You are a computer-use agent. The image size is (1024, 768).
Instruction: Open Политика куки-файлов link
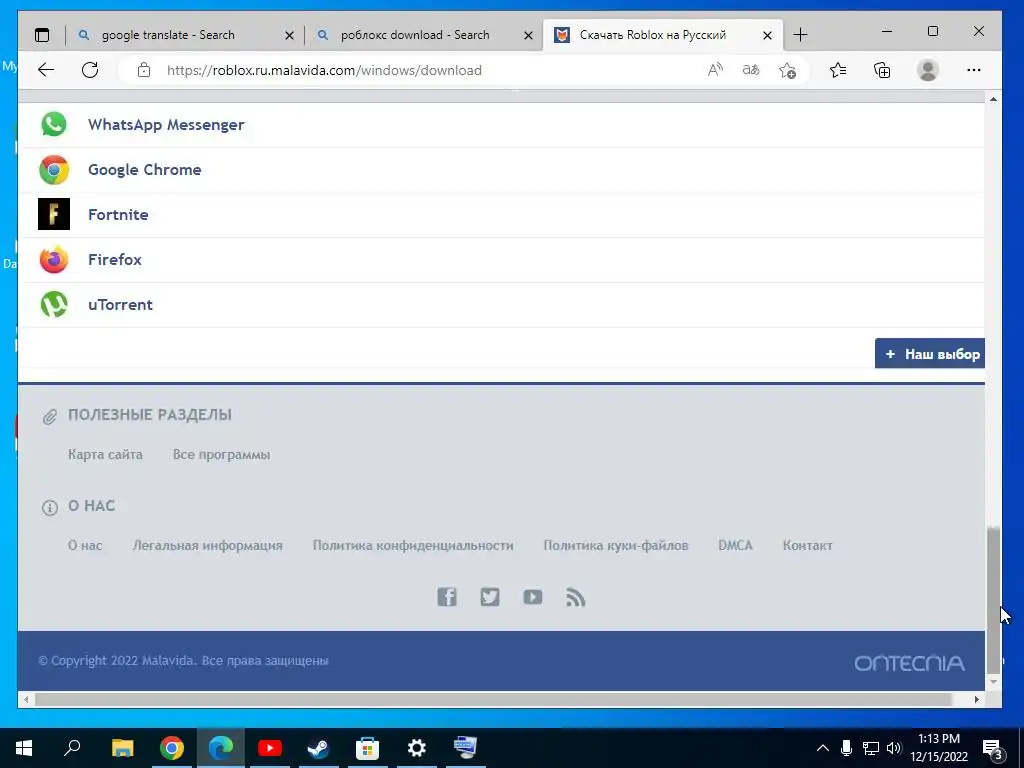tap(616, 545)
